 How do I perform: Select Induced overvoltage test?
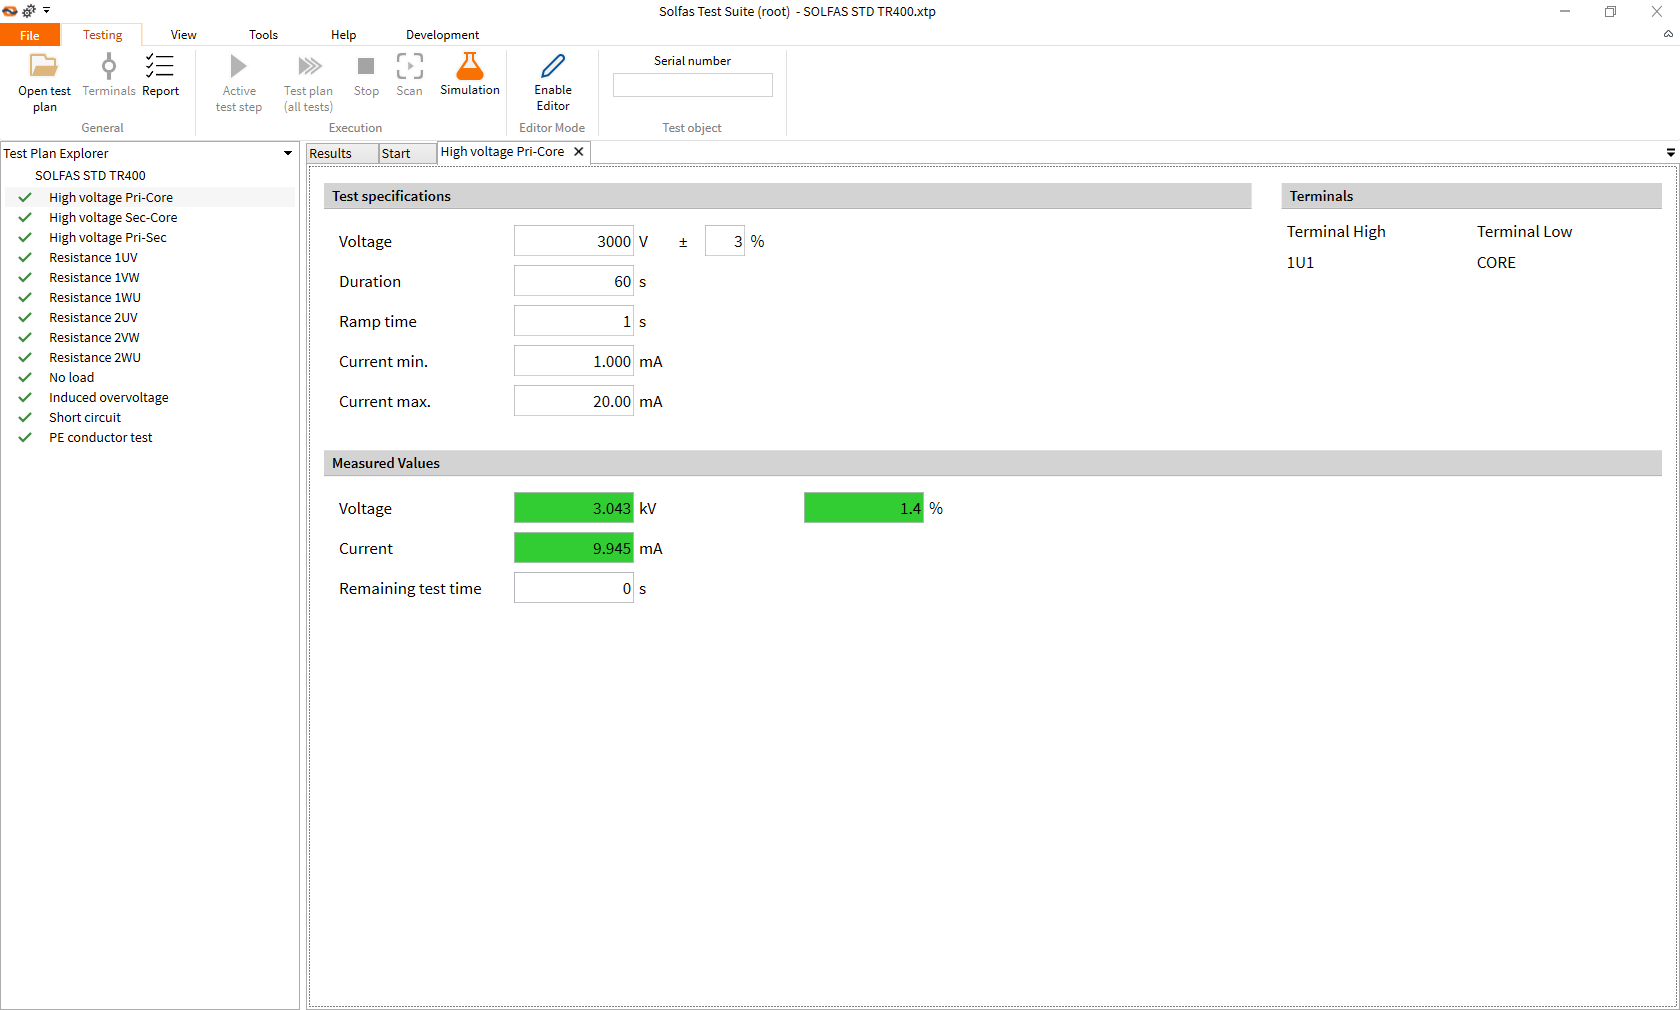pyautogui.click(x=109, y=398)
